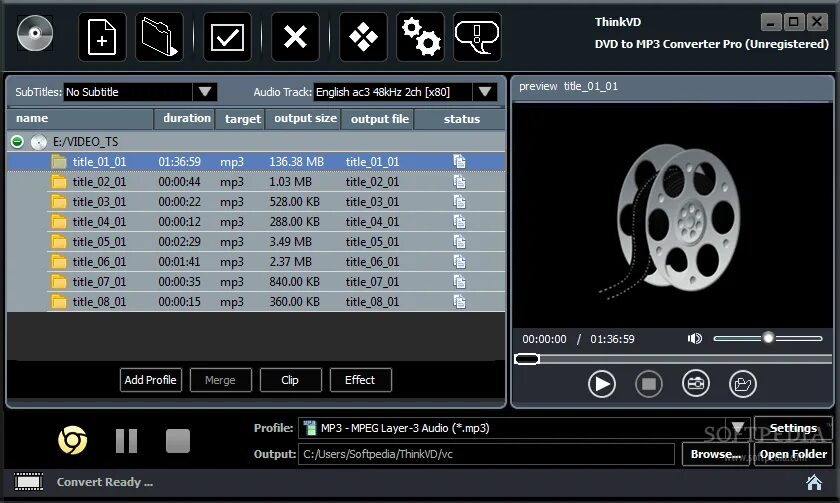Select the title_03_01 row
Screen dimensions: 840x503
tap(256, 201)
